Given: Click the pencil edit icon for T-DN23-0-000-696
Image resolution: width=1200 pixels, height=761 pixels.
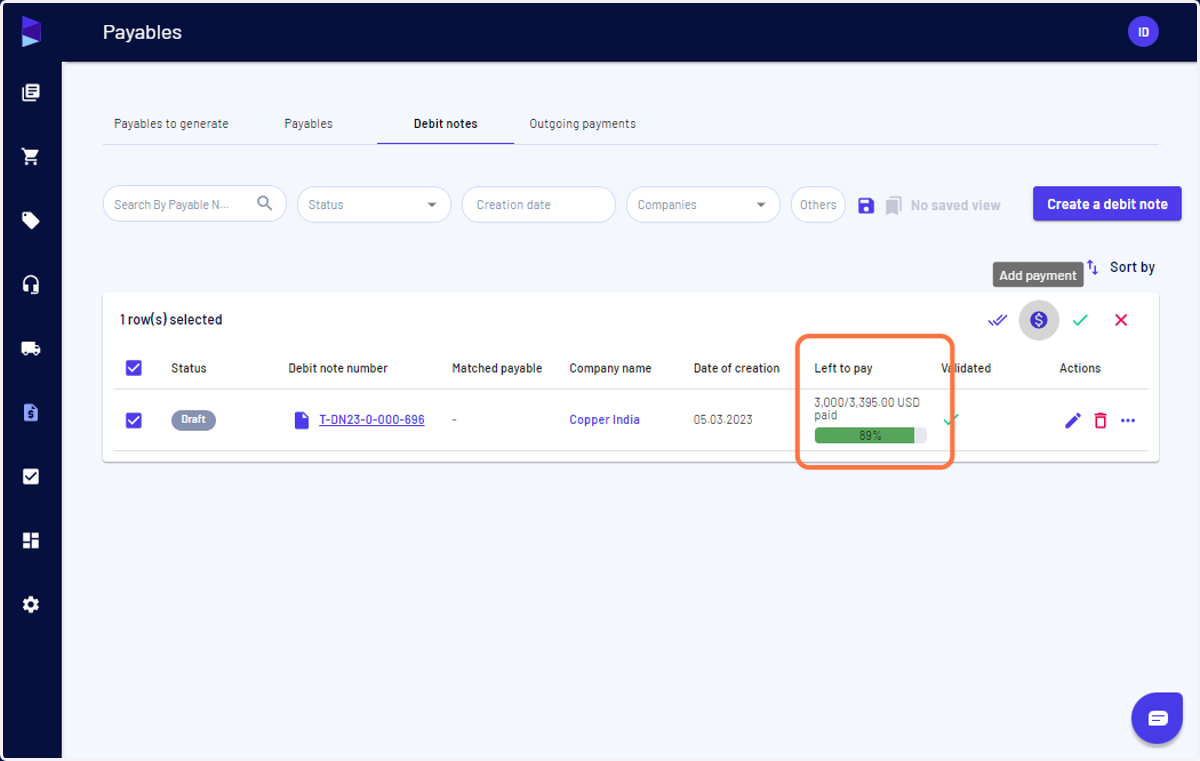Looking at the screenshot, I should coord(1073,421).
